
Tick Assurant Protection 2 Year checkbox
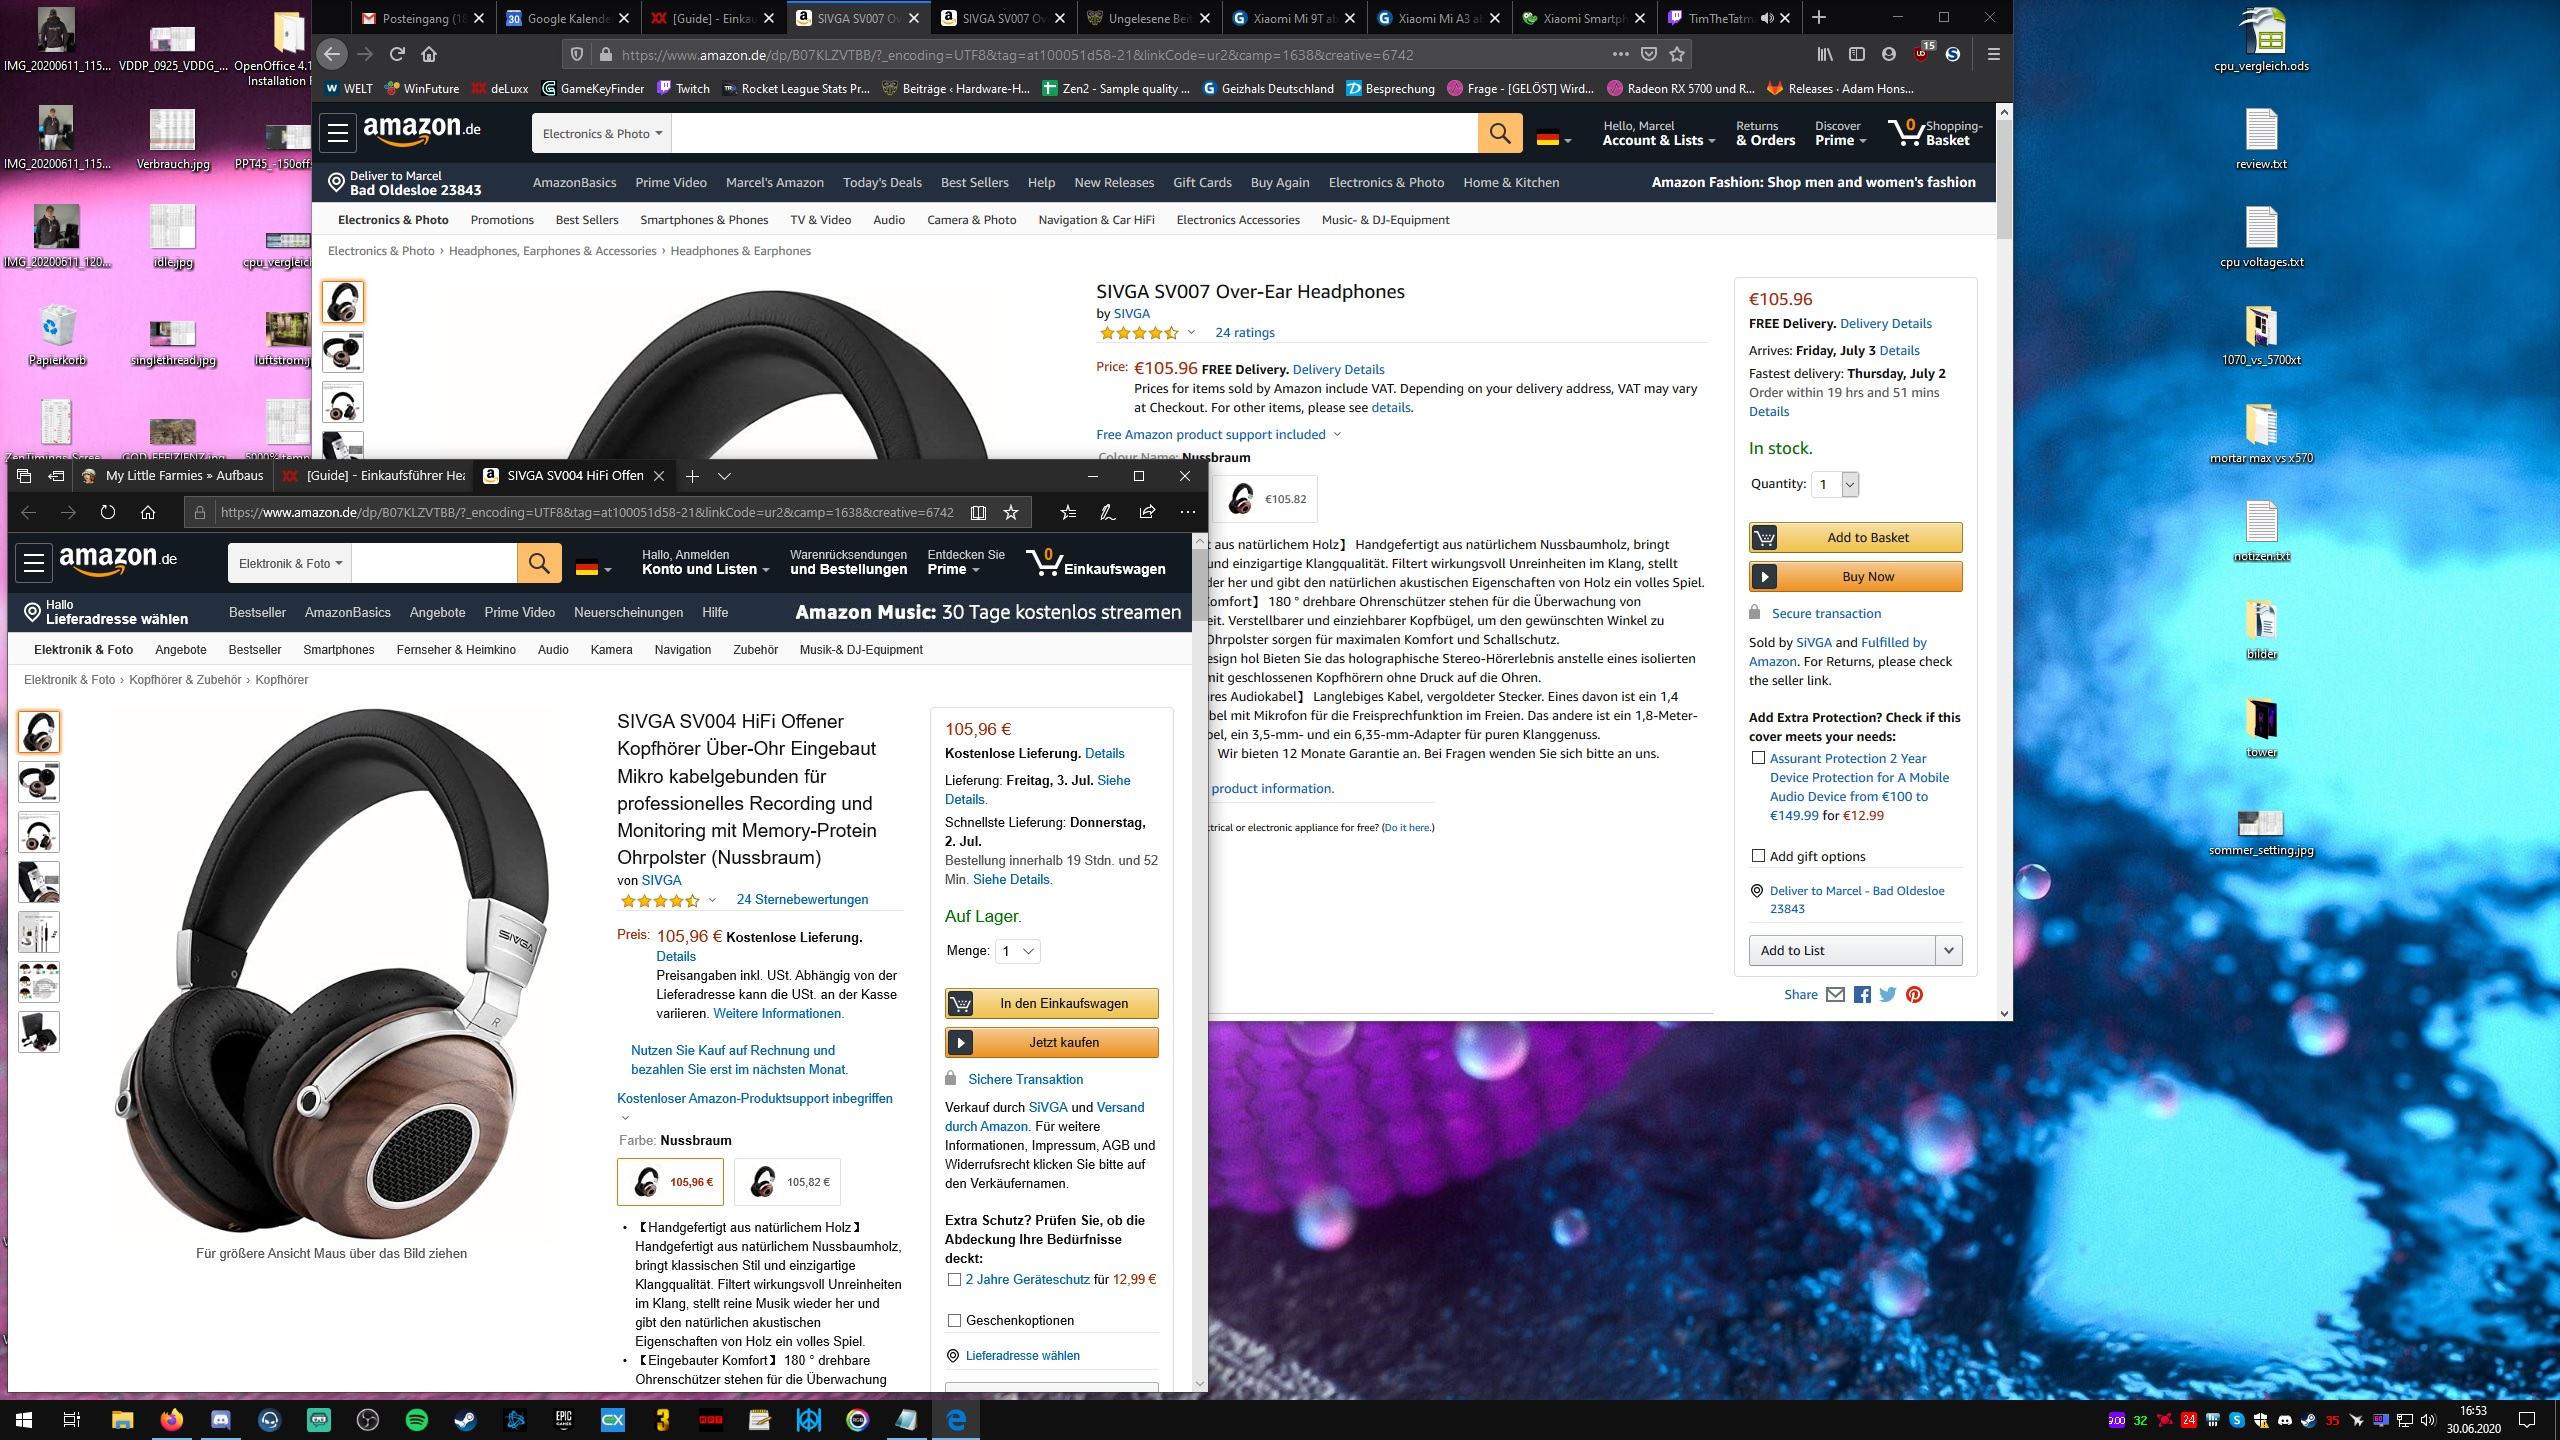1758,758
